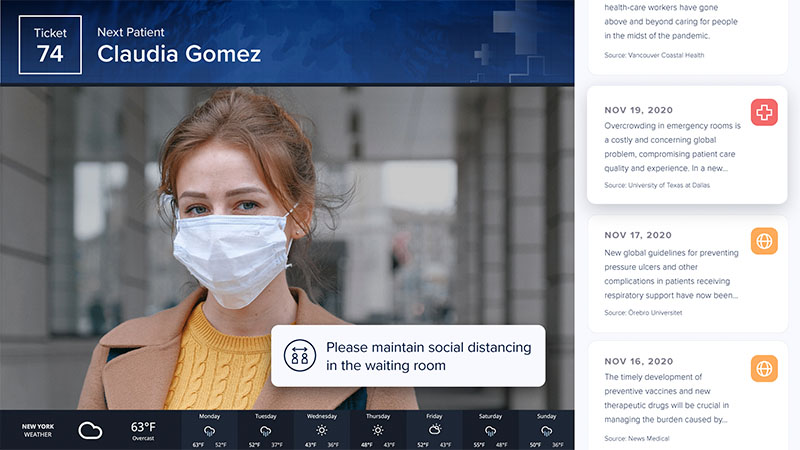The height and width of the screenshot is (450, 800).
Task: Open the Nov 16 preventive vaccines article
Action: click(687, 395)
